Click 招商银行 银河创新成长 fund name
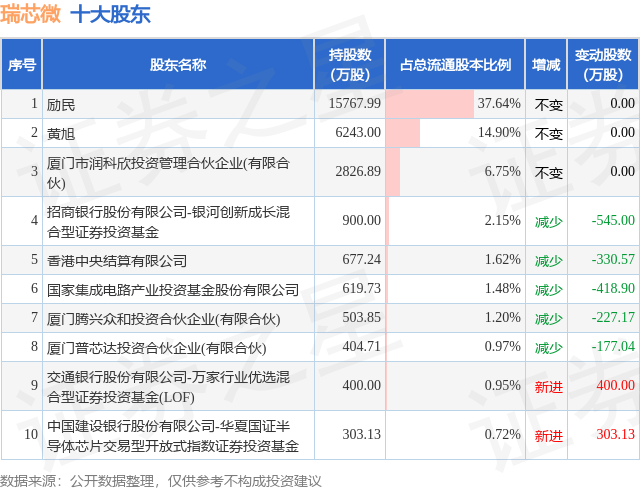This screenshot has height=490, width=640. 168,222
